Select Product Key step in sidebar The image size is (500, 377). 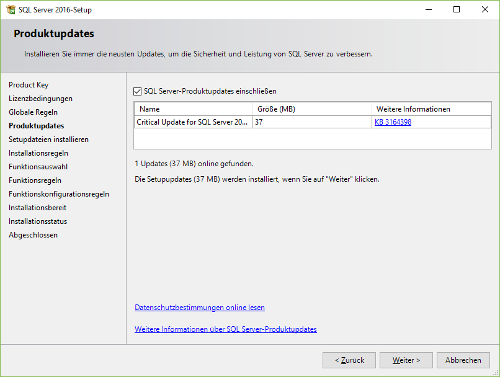point(29,85)
